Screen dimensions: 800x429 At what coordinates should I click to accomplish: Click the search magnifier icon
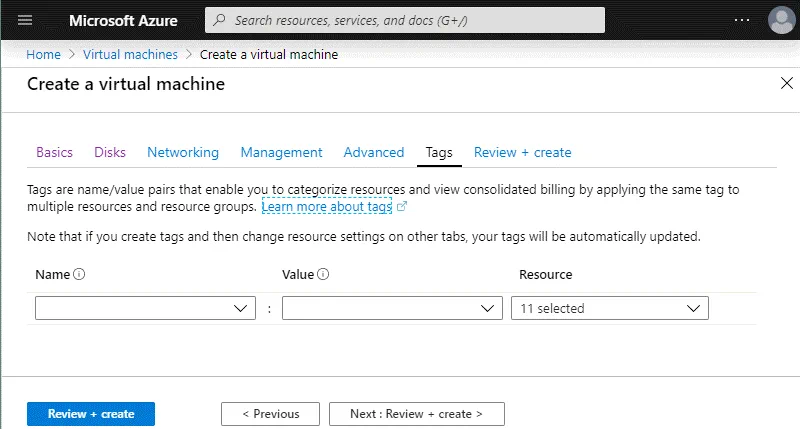coord(220,20)
